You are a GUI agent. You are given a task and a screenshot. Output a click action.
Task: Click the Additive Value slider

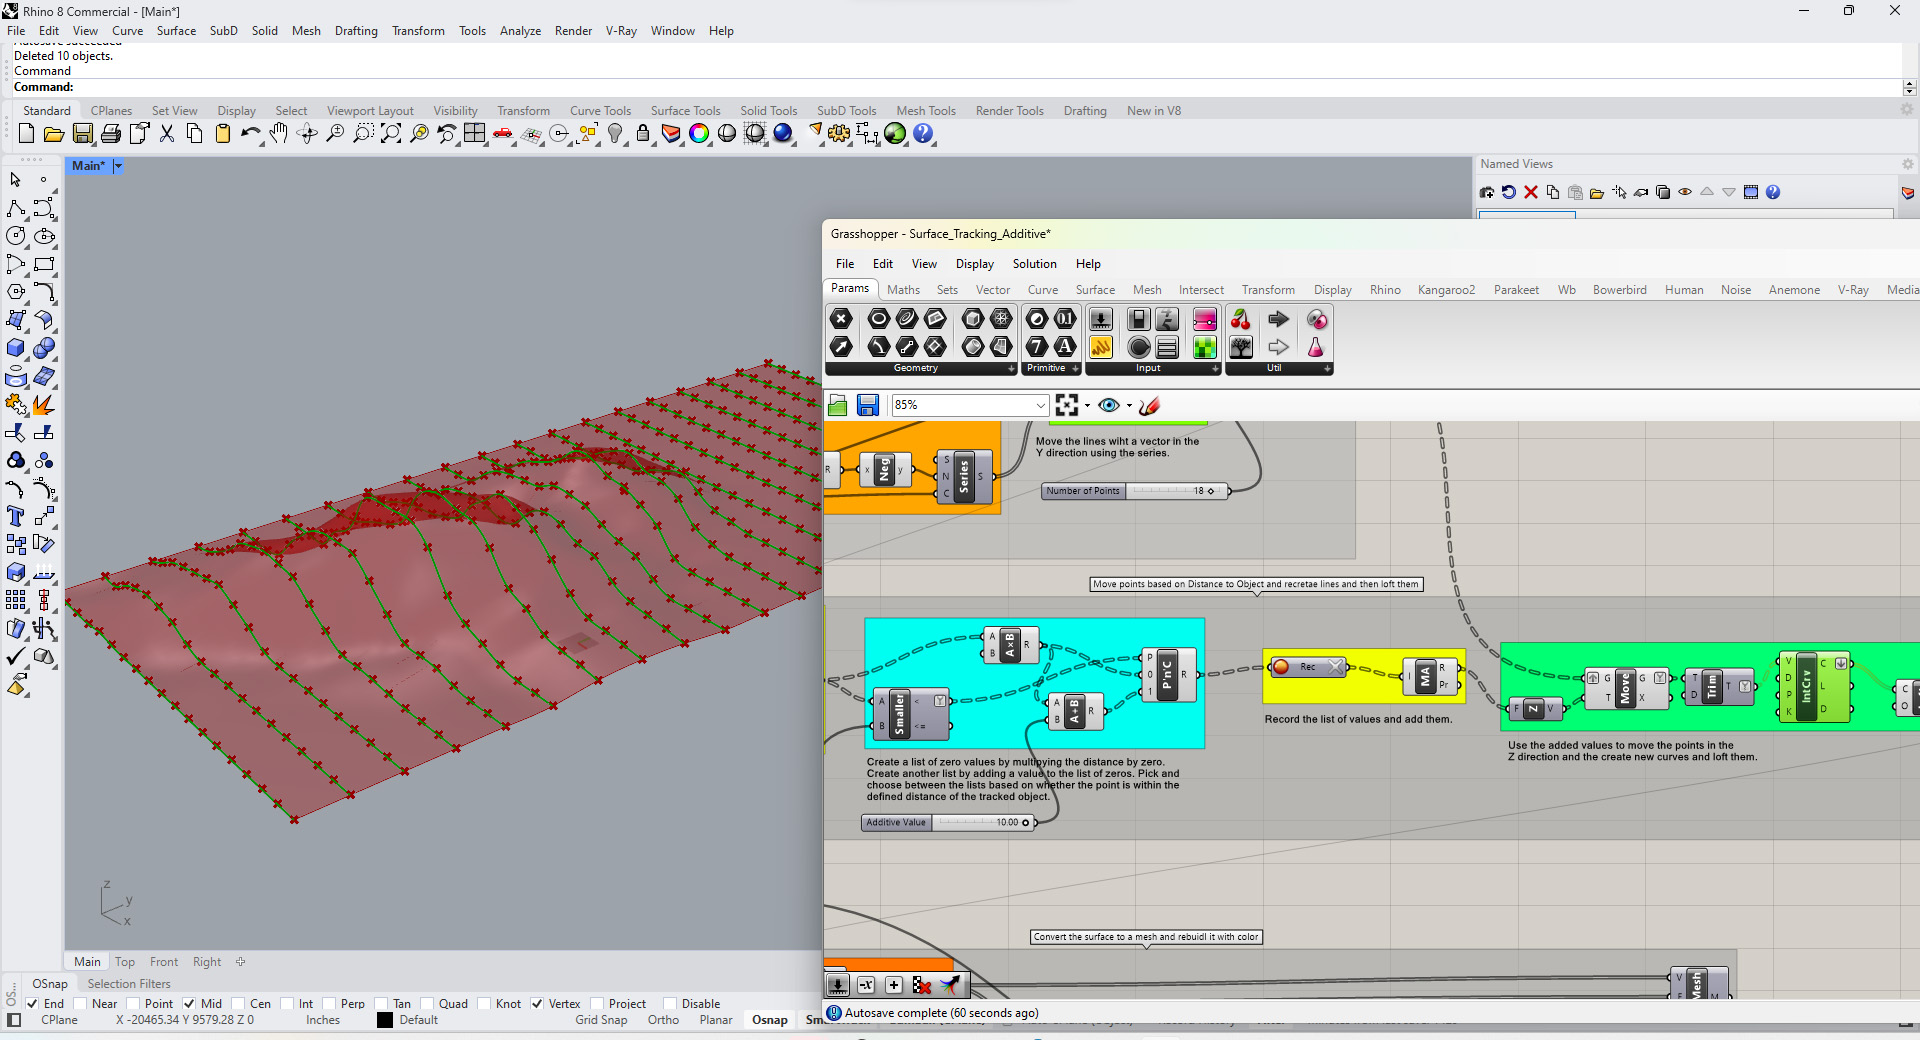pos(981,823)
